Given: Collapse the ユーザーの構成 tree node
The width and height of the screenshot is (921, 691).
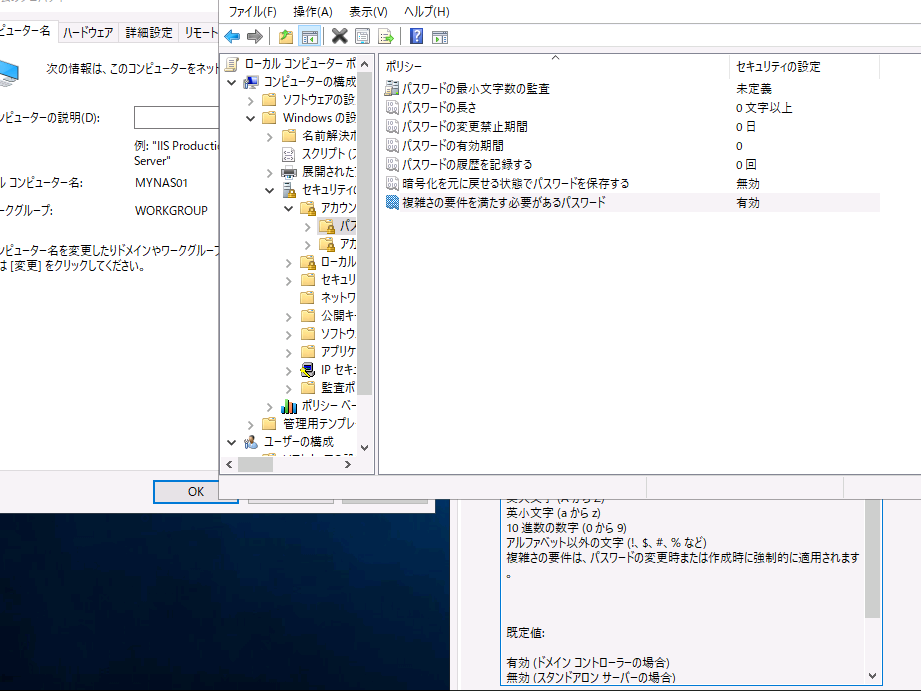Looking at the screenshot, I should [x=232, y=442].
